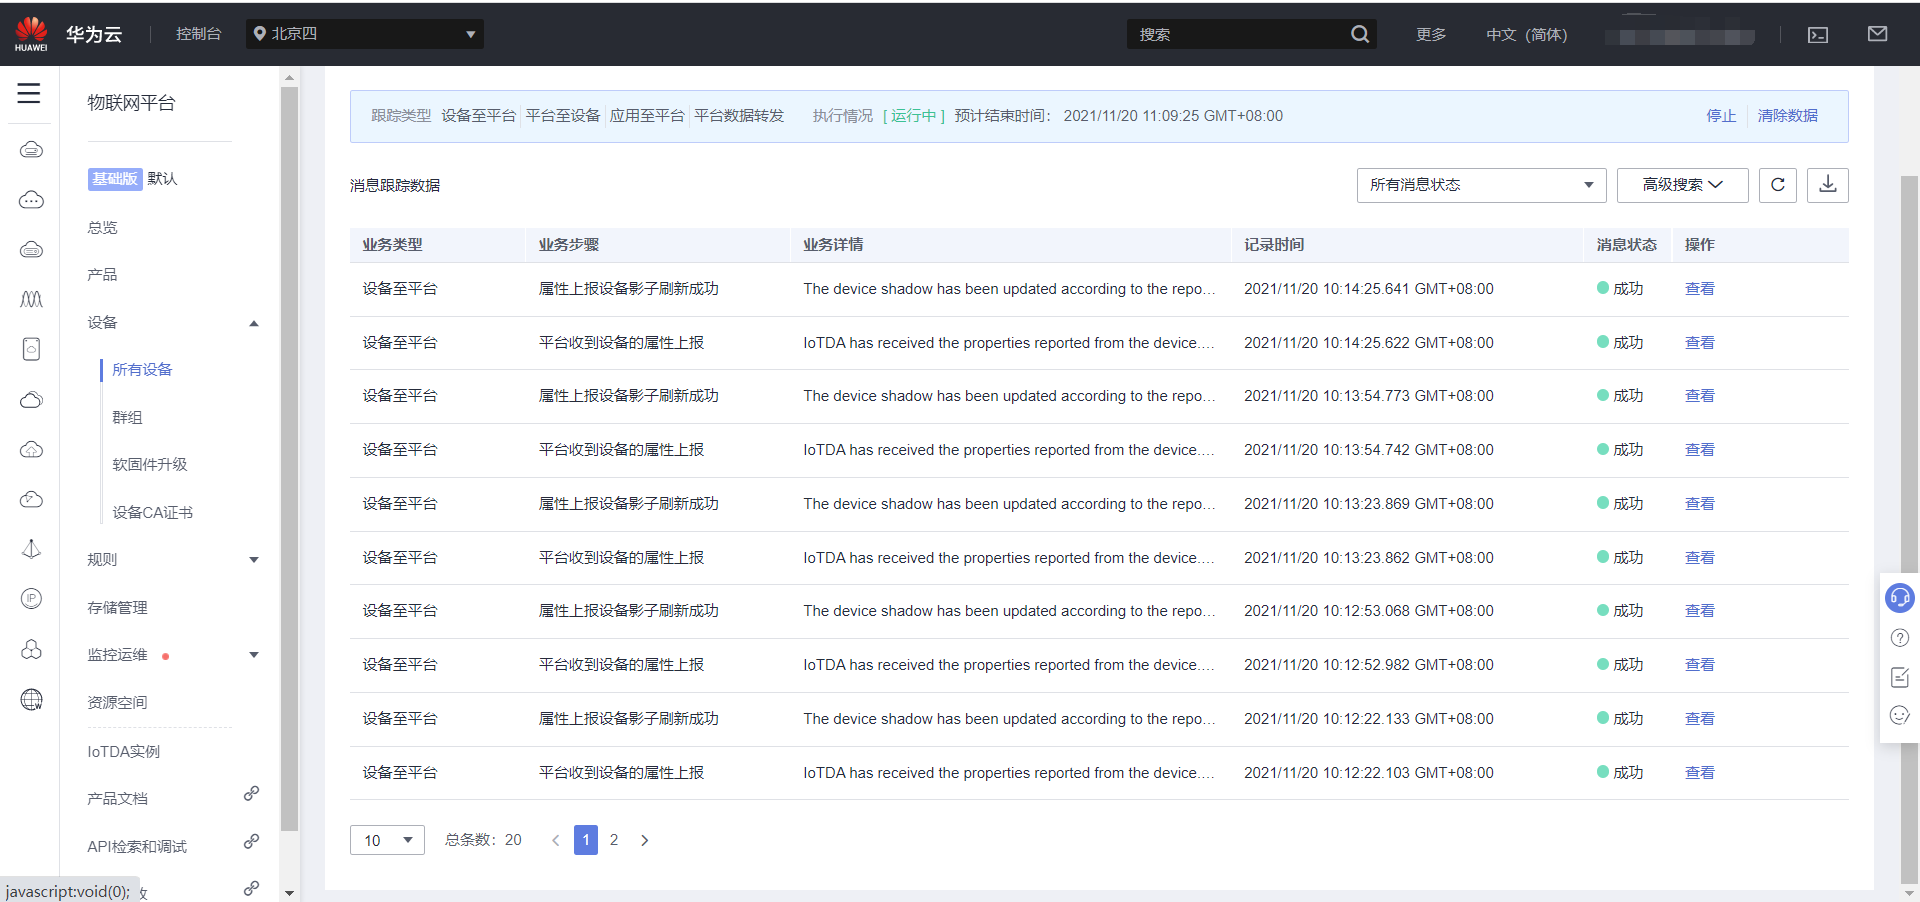The image size is (1920, 902).
Task: Click the 基础版 edition badge
Action: coord(115,179)
